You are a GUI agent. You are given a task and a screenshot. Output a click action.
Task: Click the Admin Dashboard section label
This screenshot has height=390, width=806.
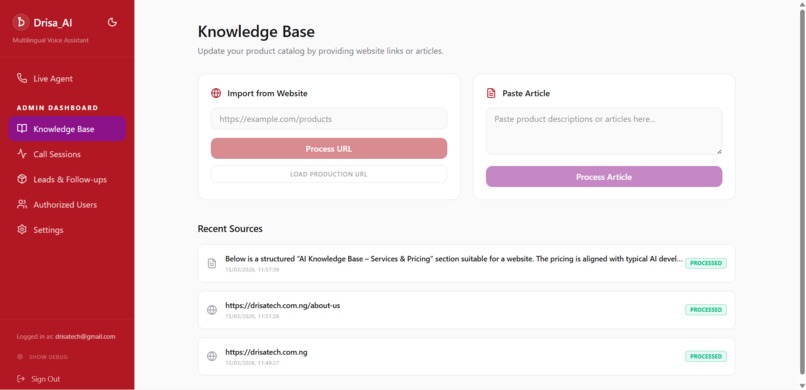(58, 108)
